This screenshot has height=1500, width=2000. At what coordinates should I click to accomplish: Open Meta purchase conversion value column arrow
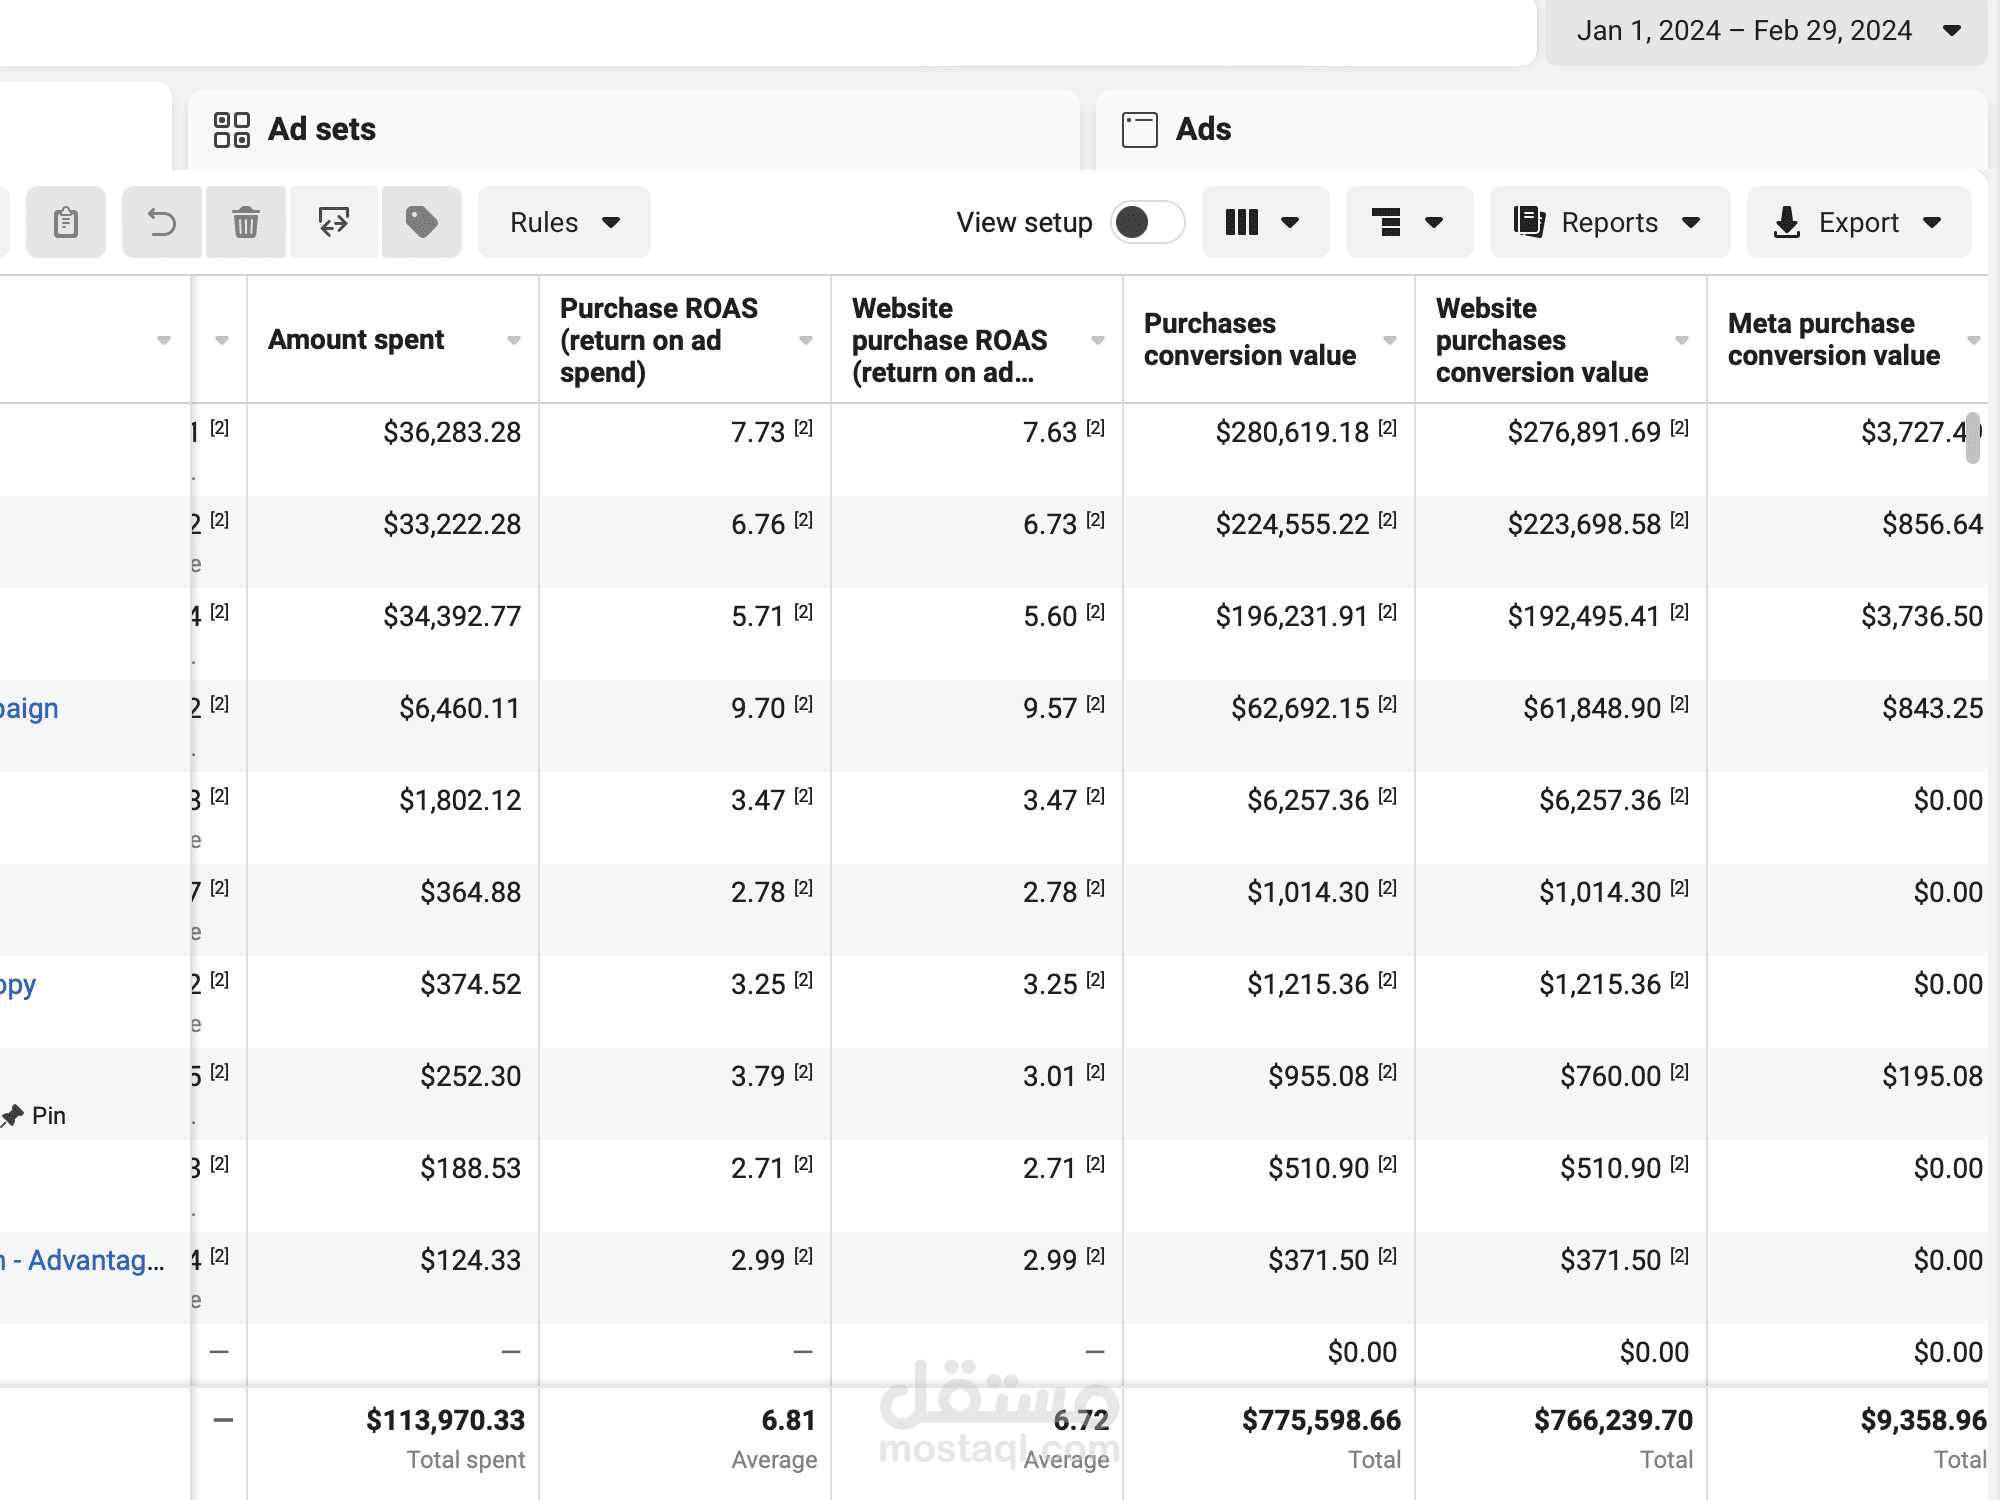click(x=1974, y=341)
